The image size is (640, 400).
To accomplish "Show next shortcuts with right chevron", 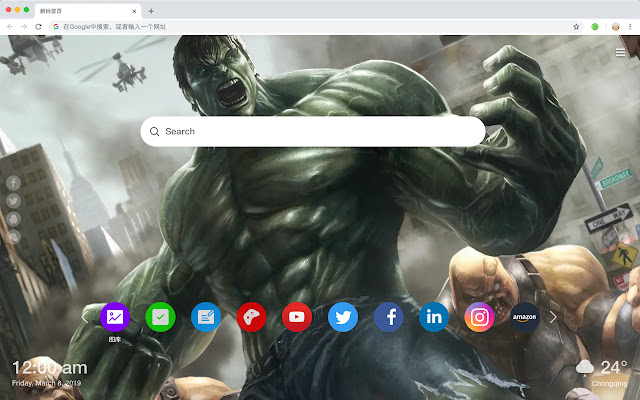I will click(553, 317).
